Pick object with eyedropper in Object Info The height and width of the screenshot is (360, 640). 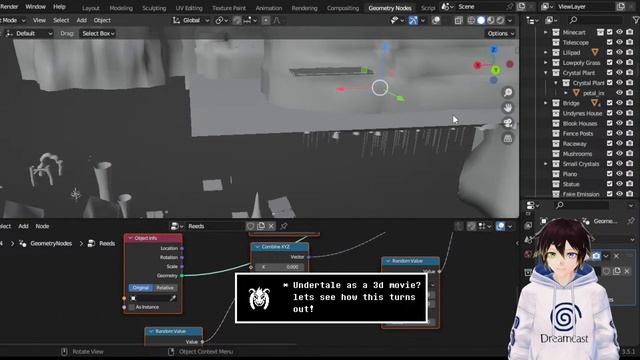[x=173, y=298]
